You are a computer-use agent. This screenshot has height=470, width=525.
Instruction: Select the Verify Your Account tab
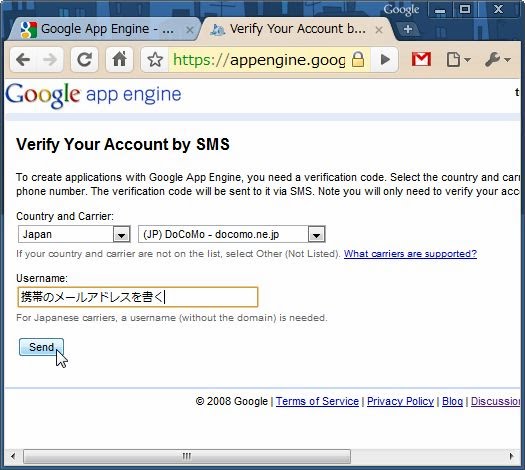click(x=296, y=29)
